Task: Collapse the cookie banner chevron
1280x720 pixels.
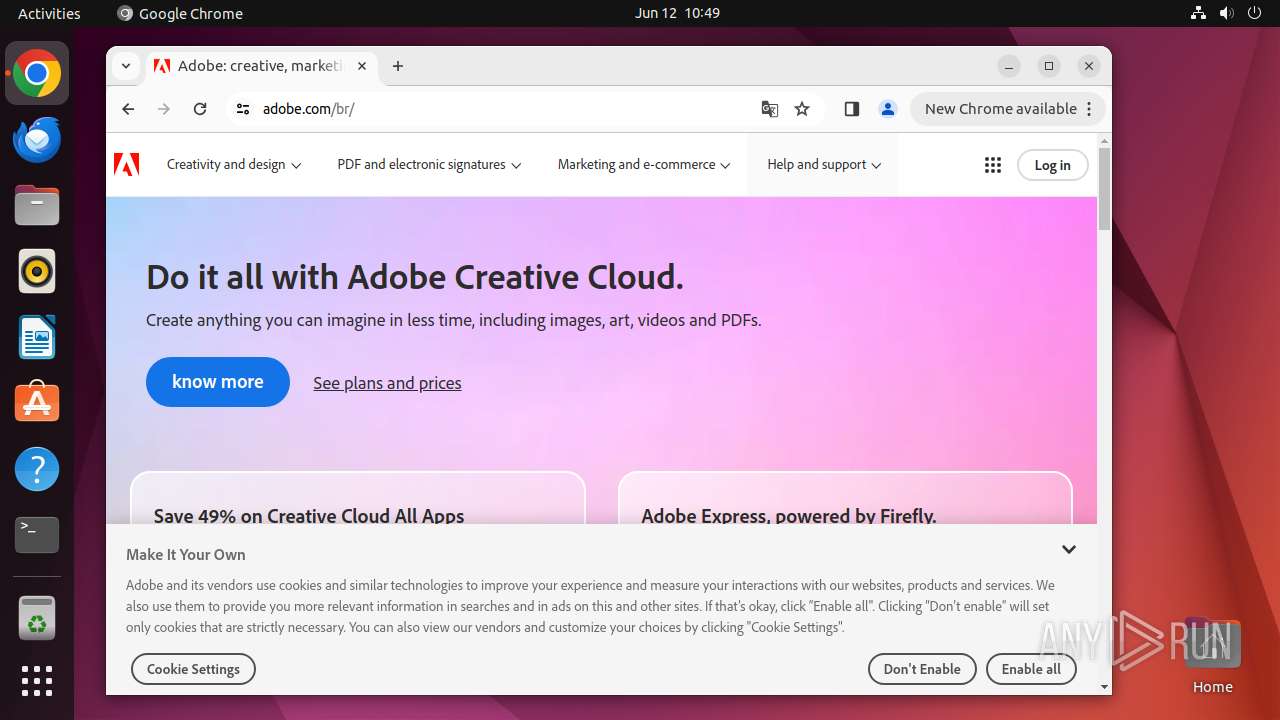Action: pyautogui.click(x=1069, y=550)
